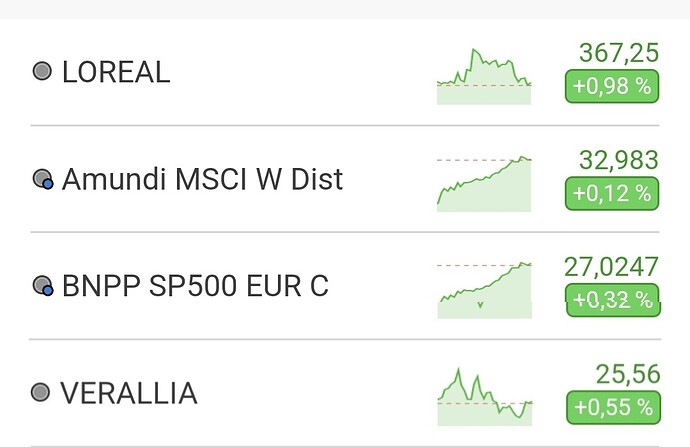
Task: Click the VERALLIA price 25,56
Action: pos(627,374)
